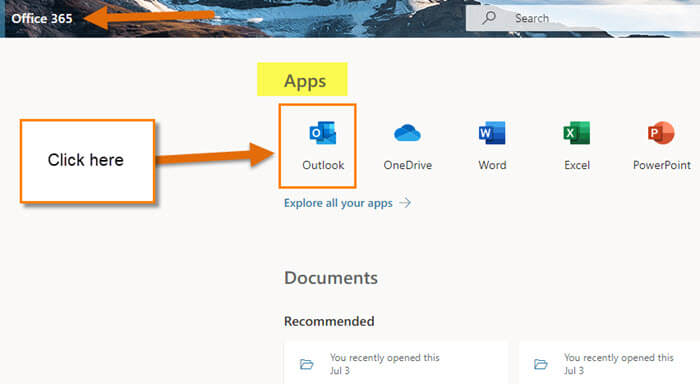Open the OneDrive cloud icon

pos(407,133)
